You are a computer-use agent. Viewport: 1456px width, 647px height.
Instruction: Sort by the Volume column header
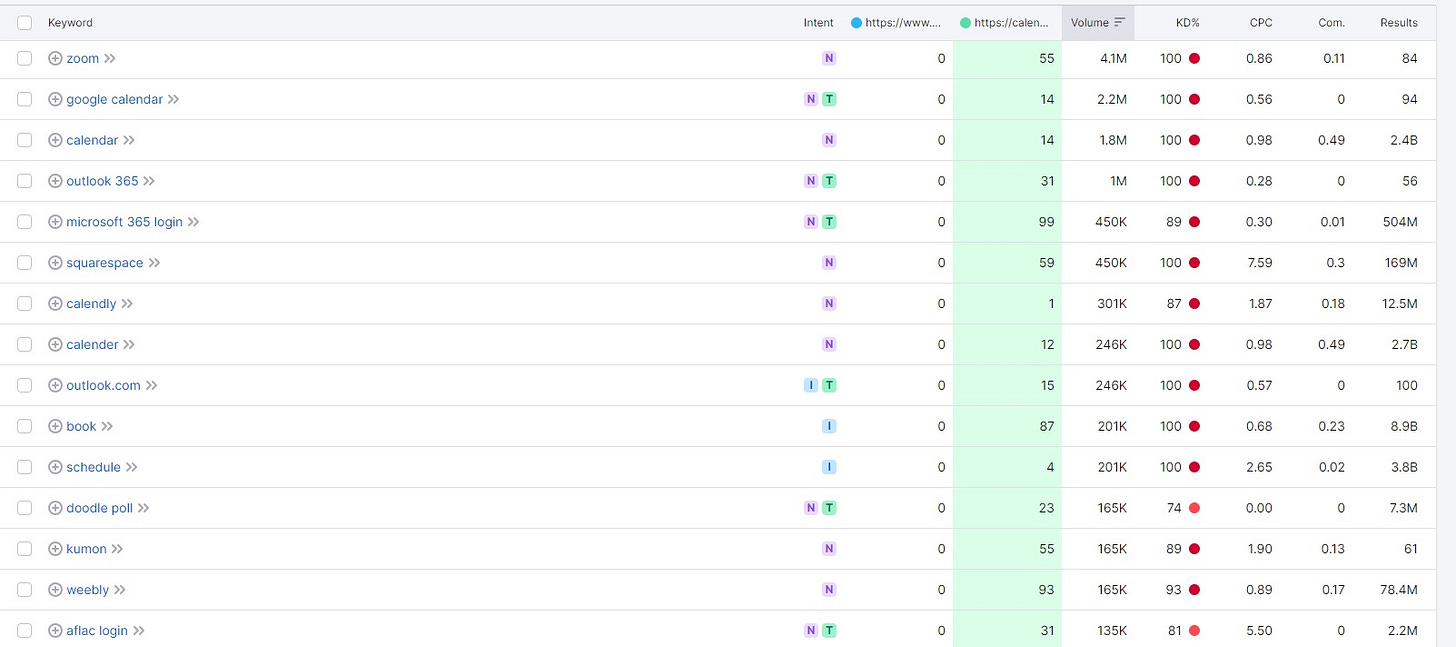coord(1098,23)
